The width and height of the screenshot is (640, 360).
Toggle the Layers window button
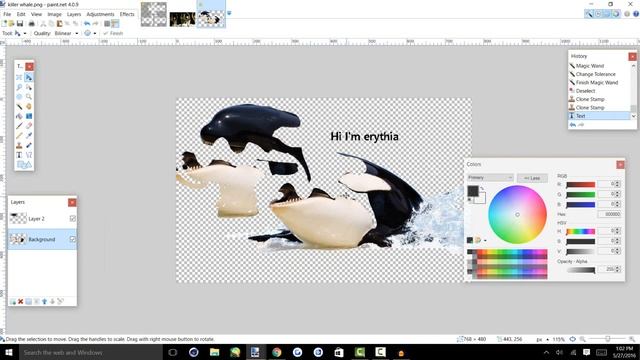coord(607,14)
